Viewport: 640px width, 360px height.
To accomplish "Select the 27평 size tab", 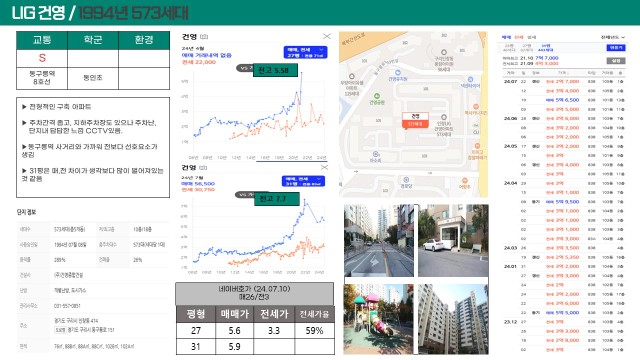I will 527,48.
